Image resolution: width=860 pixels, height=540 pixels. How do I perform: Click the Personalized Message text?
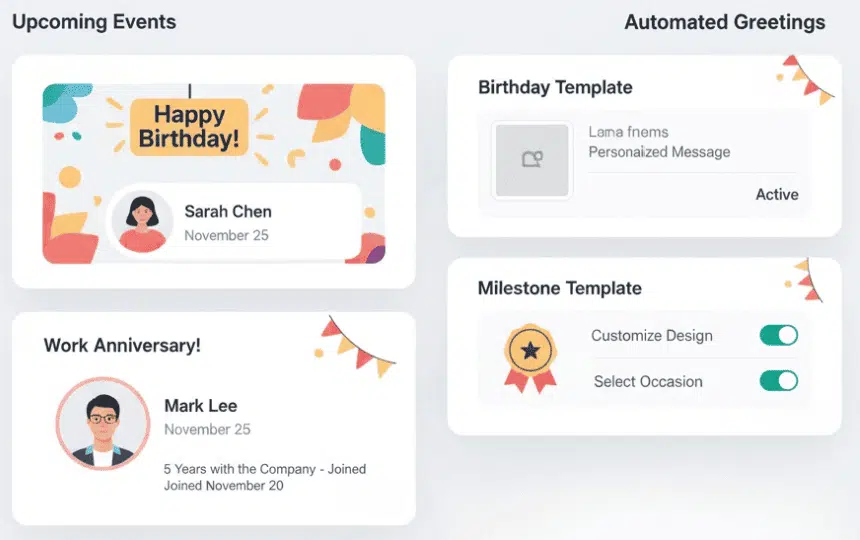click(659, 152)
